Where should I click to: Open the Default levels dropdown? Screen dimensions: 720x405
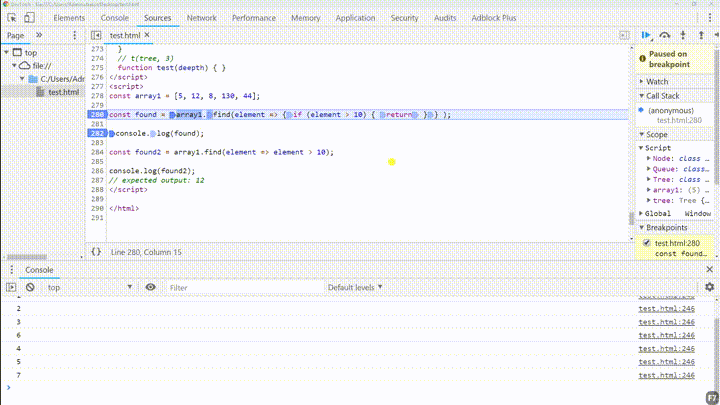tap(355, 287)
